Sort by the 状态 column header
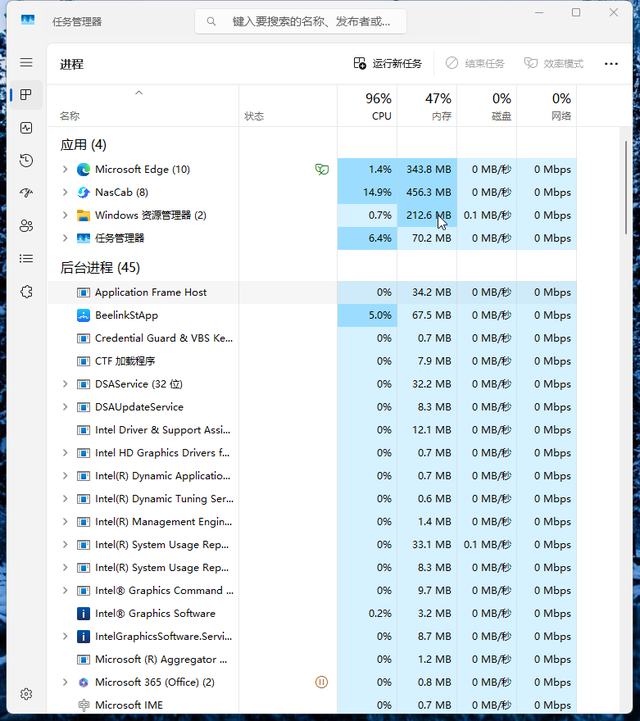The image size is (640, 721). pyautogui.click(x=288, y=106)
